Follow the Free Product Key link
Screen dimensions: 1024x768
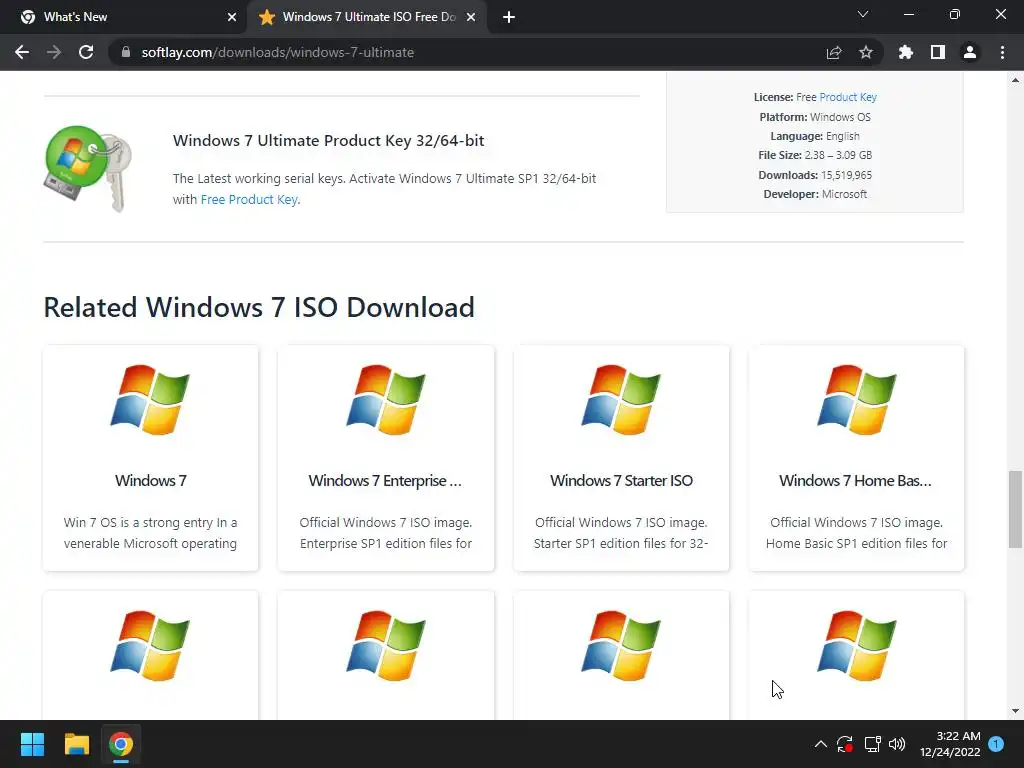tap(249, 199)
